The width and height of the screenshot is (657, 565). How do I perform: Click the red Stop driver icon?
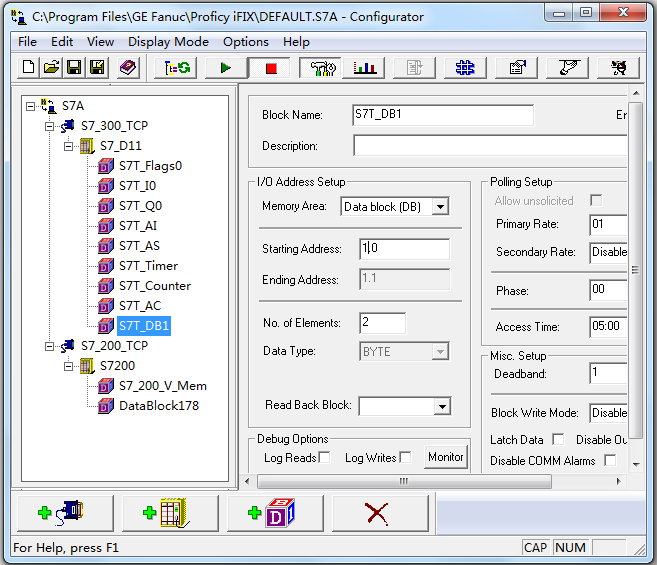click(x=271, y=68)
